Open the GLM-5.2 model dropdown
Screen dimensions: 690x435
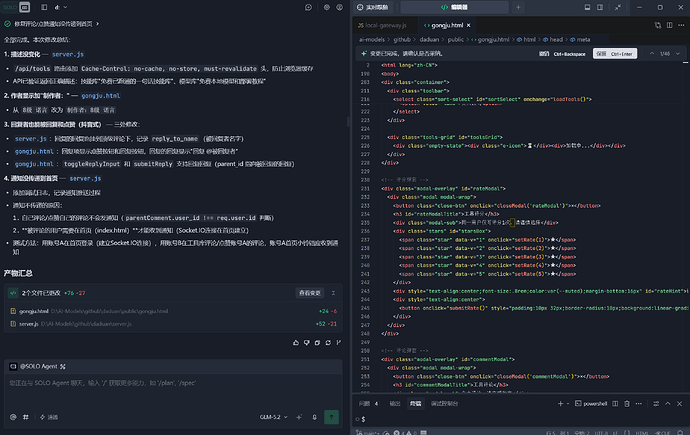[273, 417]
